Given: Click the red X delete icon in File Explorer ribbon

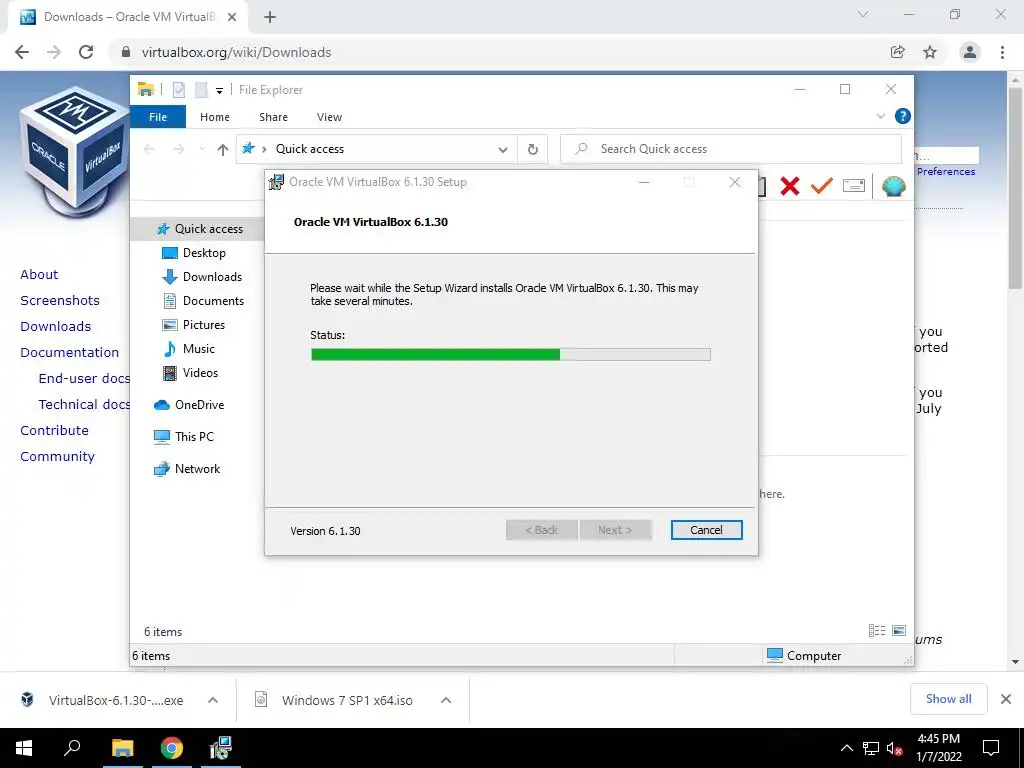Looking at the screenshot, I should point(790,186).
